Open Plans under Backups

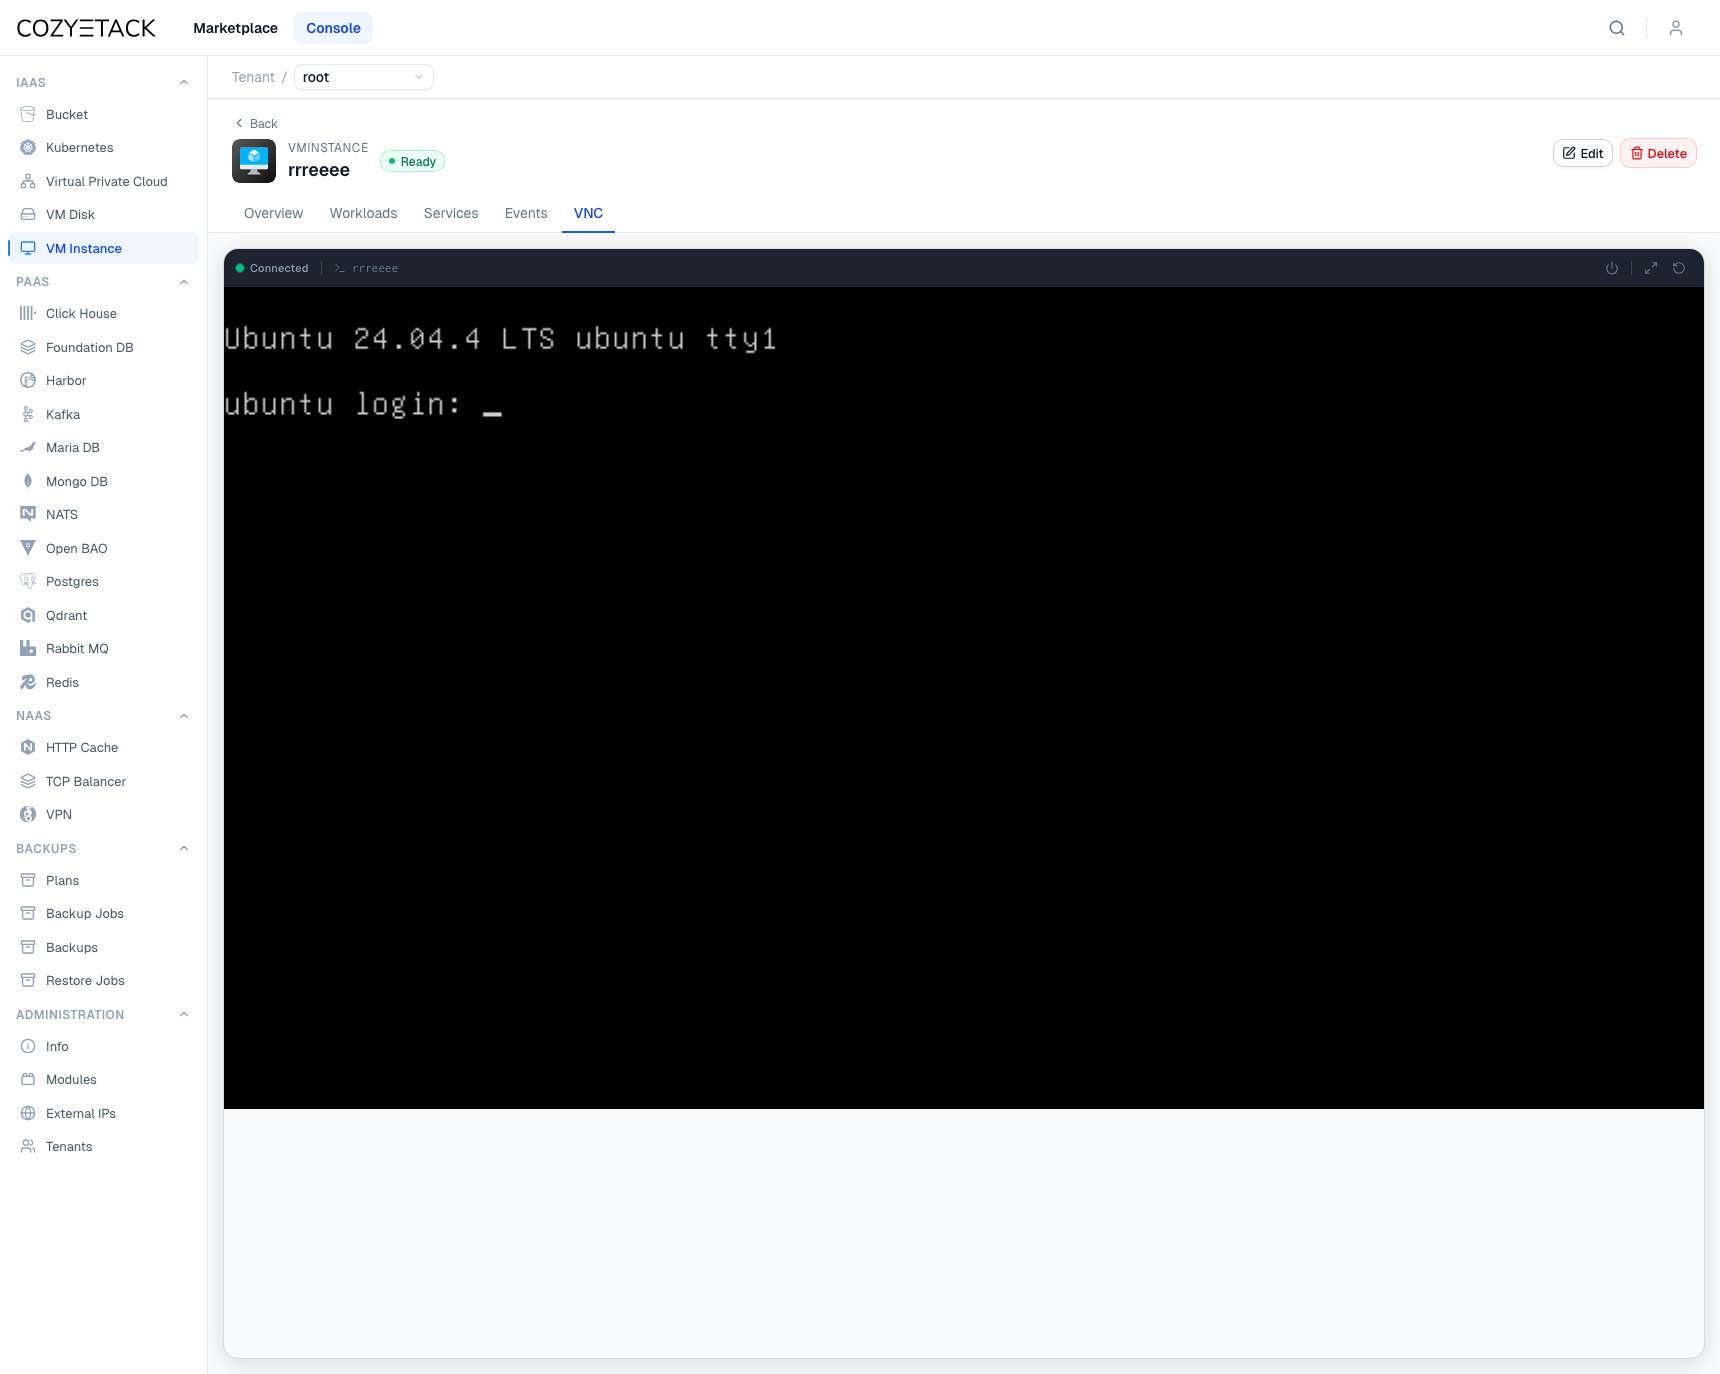point(62,880)
